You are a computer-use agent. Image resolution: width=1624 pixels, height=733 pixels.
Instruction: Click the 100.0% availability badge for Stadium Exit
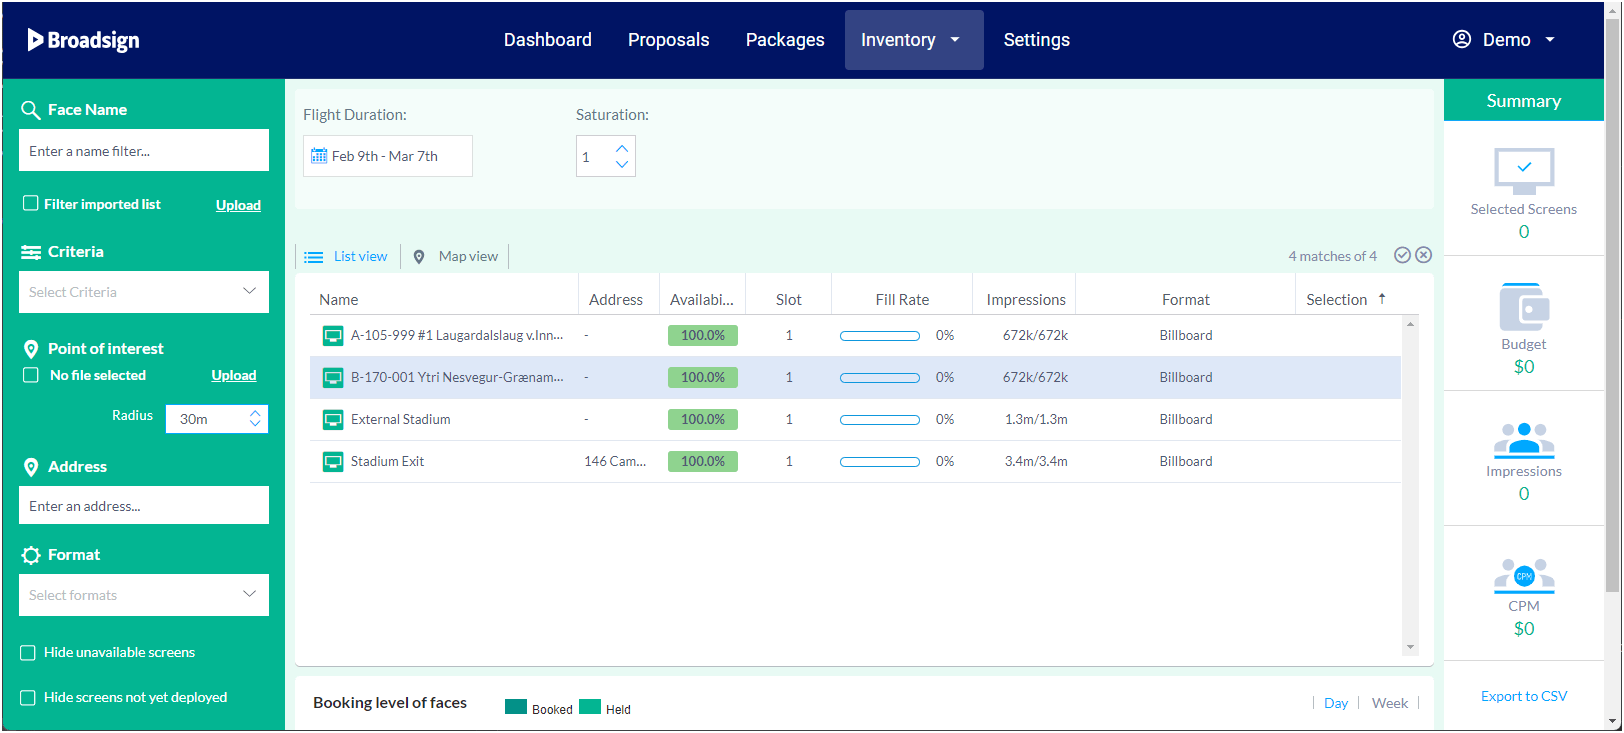click(x=703, y=462)
